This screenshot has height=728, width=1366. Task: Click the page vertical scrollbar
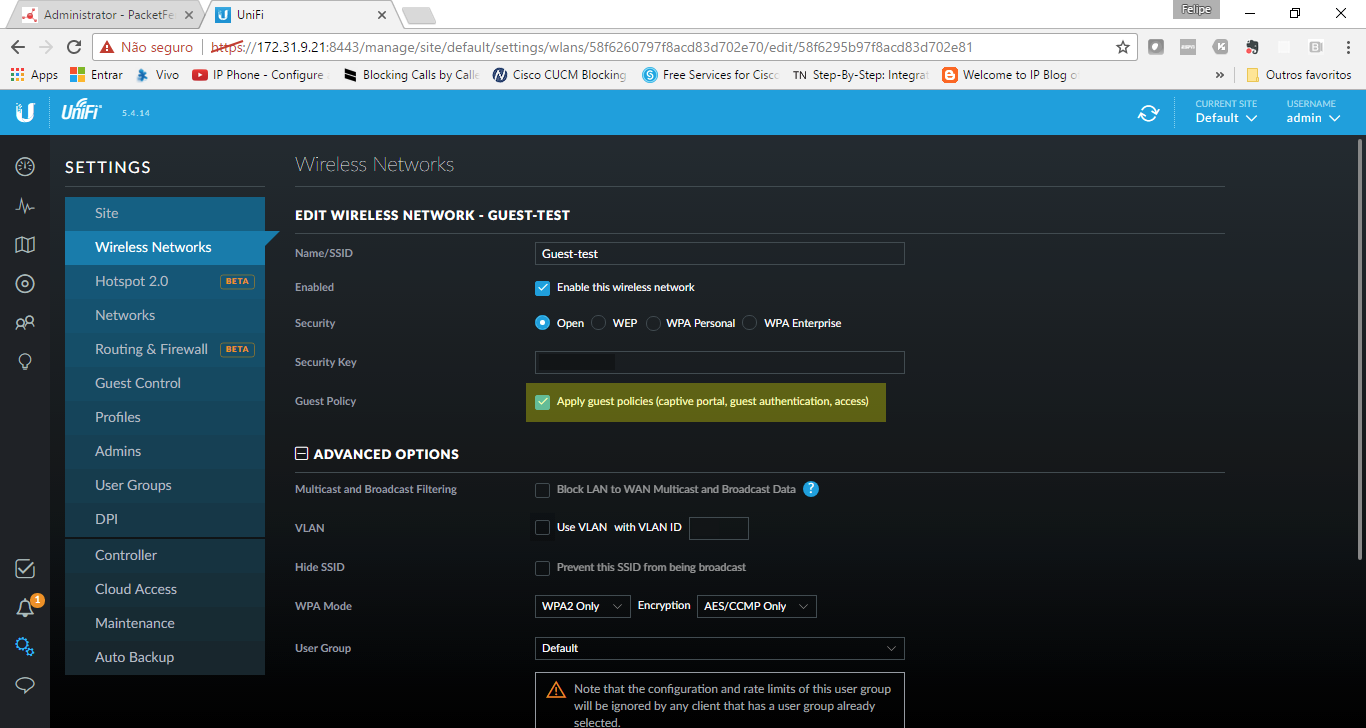(x=1361, y=350)
